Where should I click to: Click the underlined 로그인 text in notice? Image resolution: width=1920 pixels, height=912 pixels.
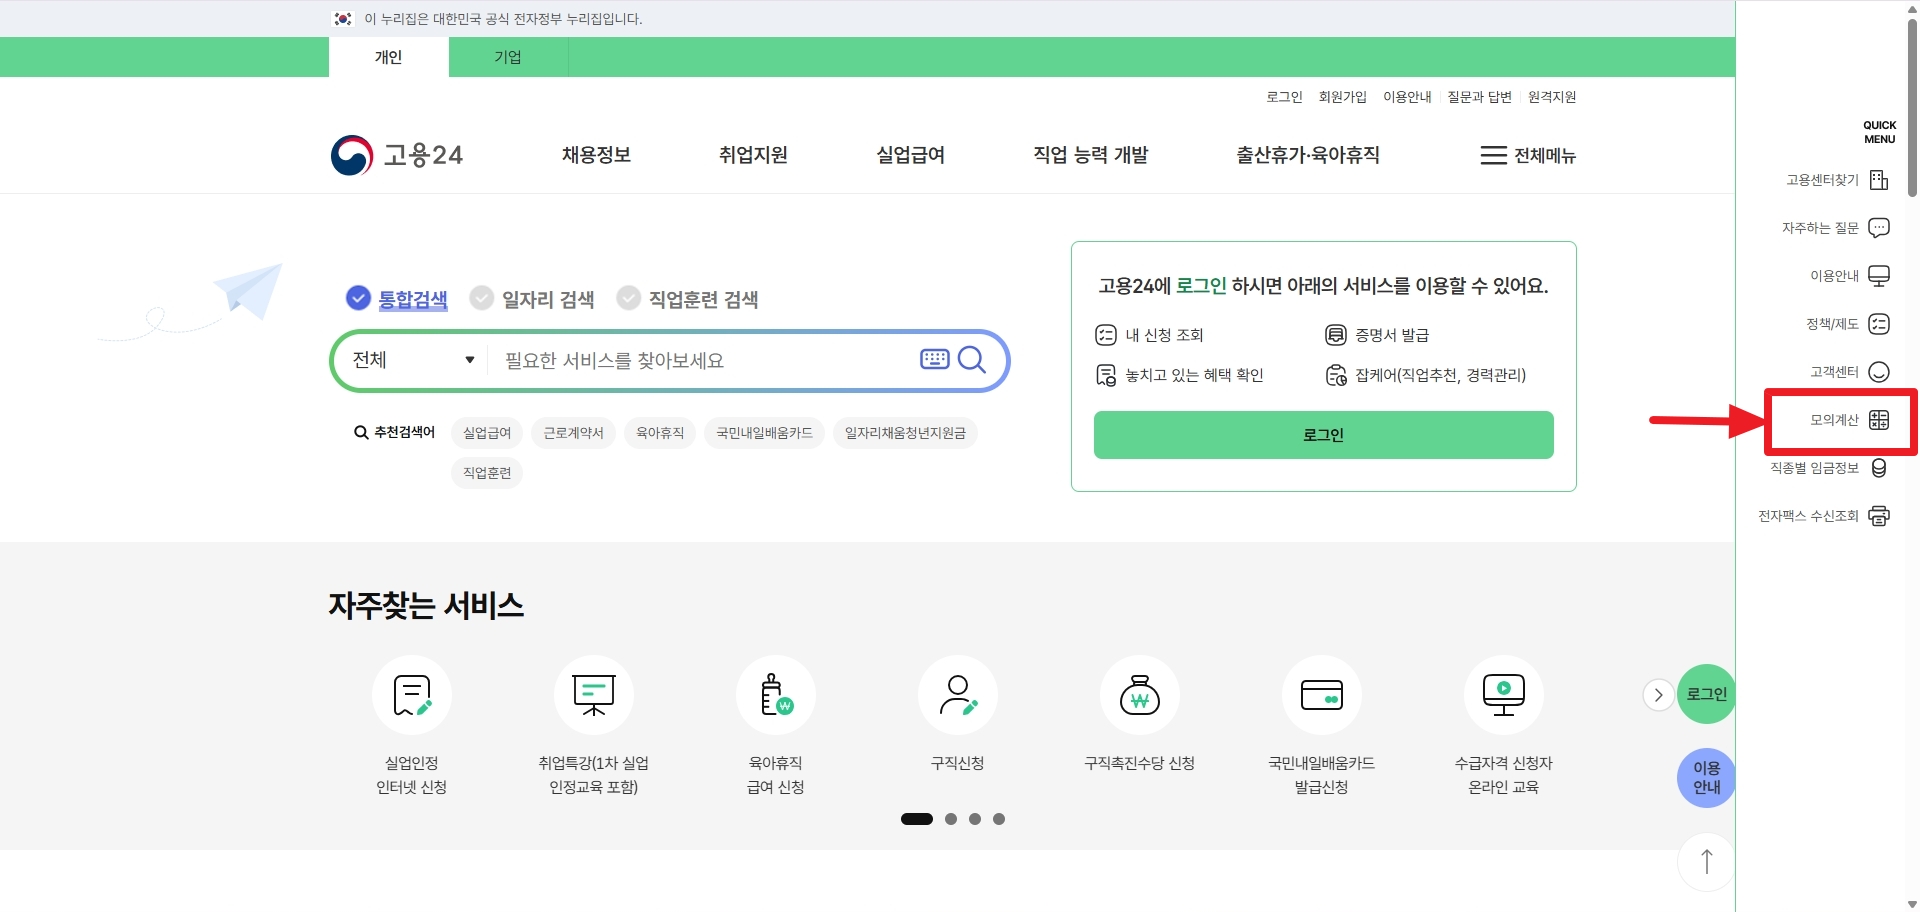coord(1201,286)
